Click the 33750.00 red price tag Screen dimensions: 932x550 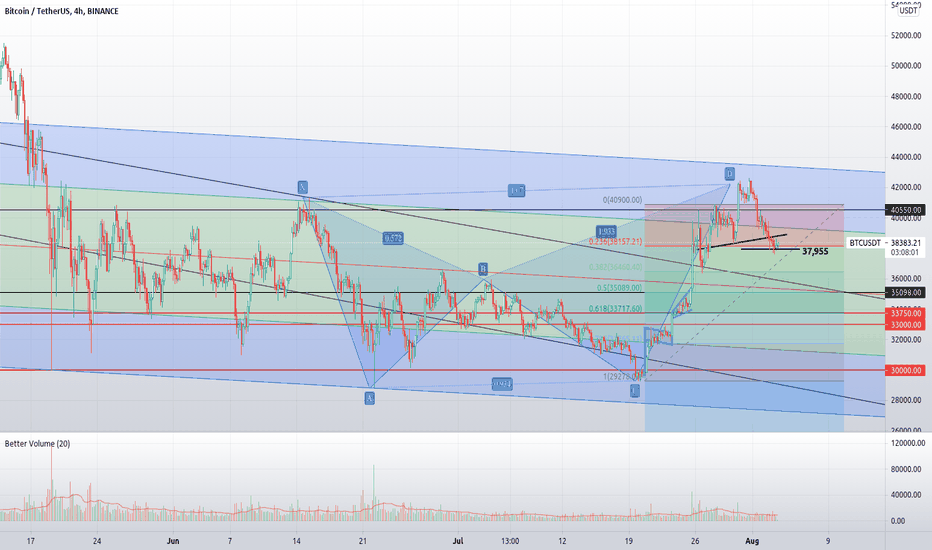pyautogui.click(x=906, y=313)
